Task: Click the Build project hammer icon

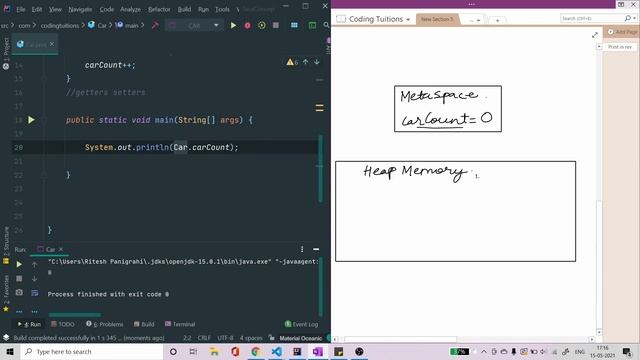Action: pos(155,25)
